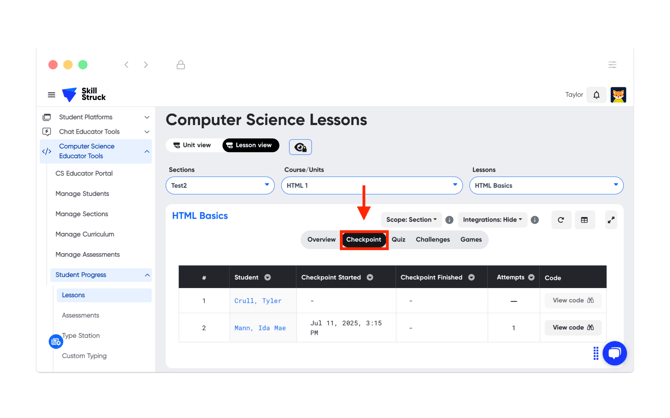Viewport: 670px width, 418px height.
Task: Open the Course/Units dropdown showing HTML 1
Action: point(371,185)
